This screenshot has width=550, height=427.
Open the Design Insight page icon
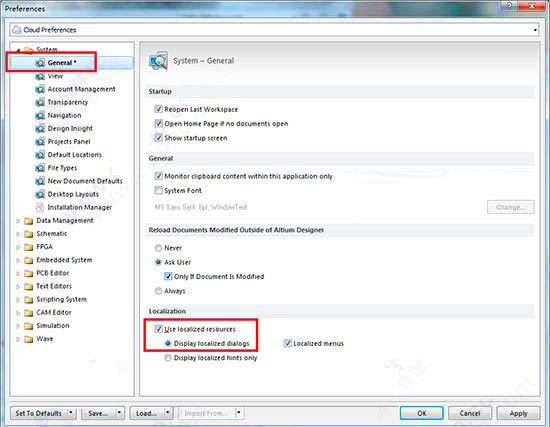click(40, 129)
